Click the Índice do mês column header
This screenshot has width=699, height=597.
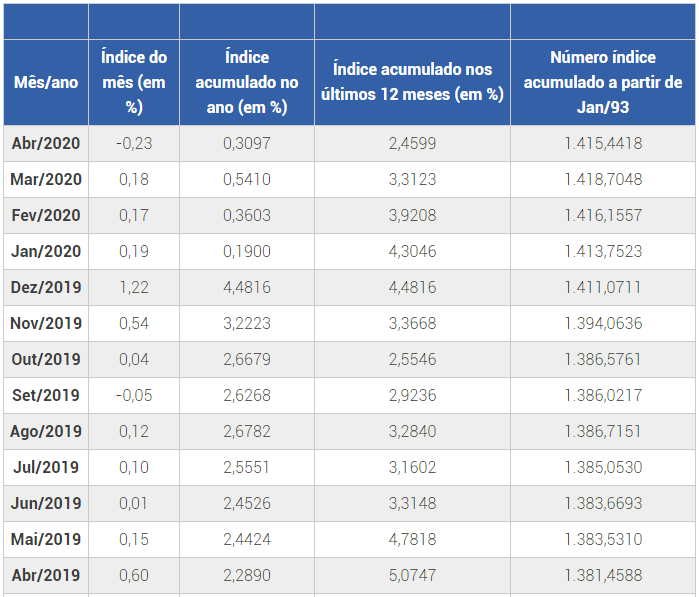[134, 82]
